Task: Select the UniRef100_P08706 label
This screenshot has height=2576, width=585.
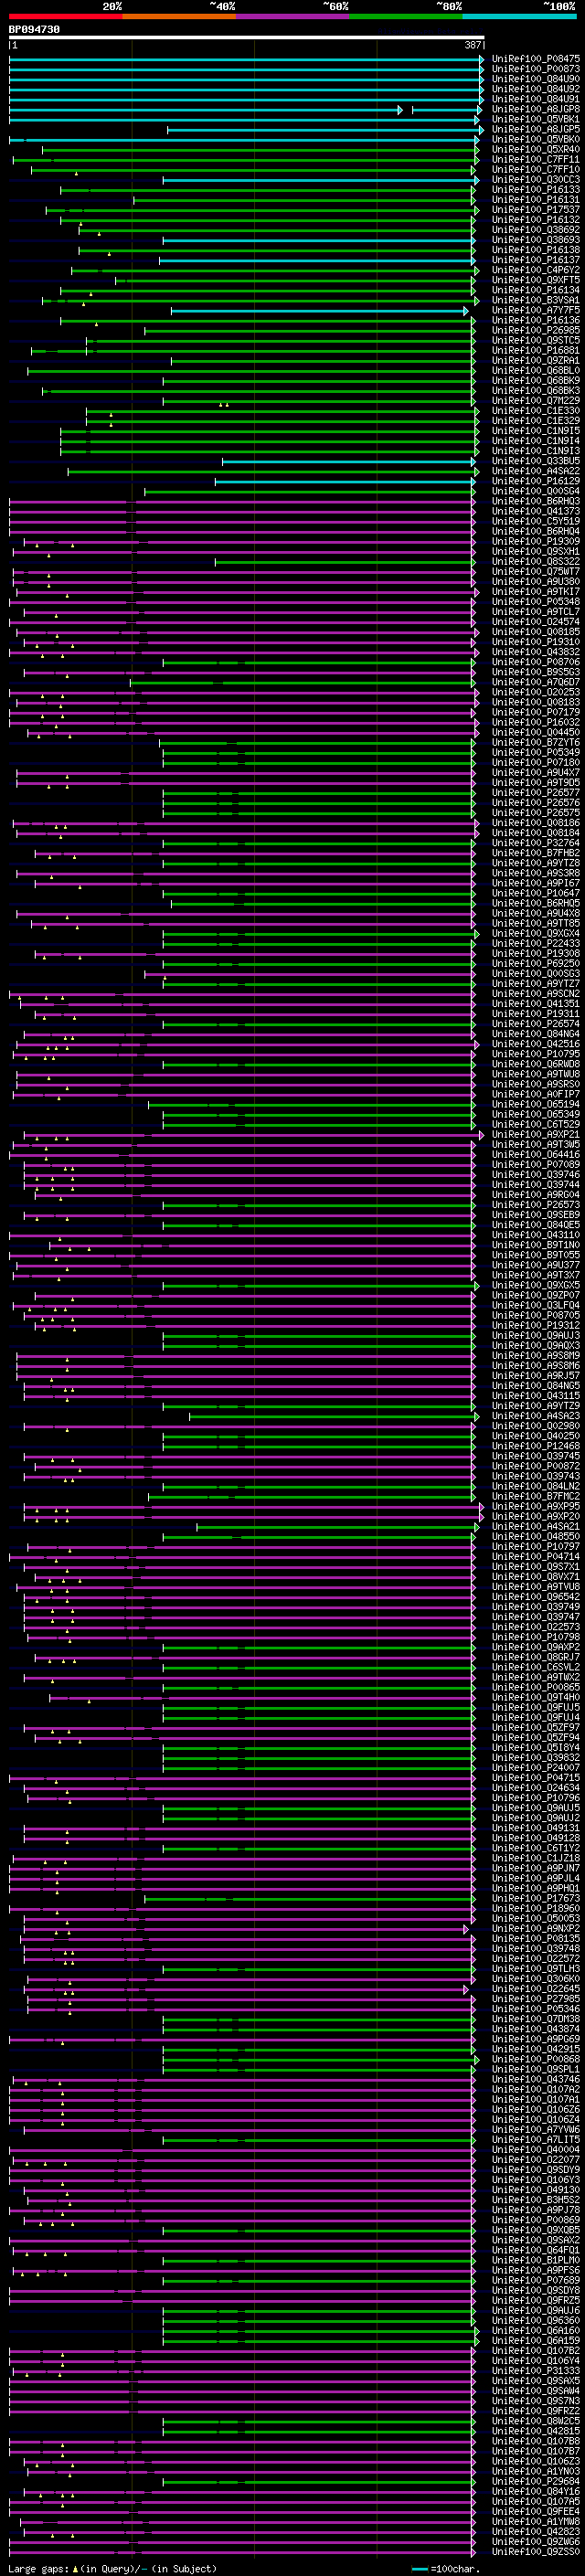Action: (x=536, y=662)
